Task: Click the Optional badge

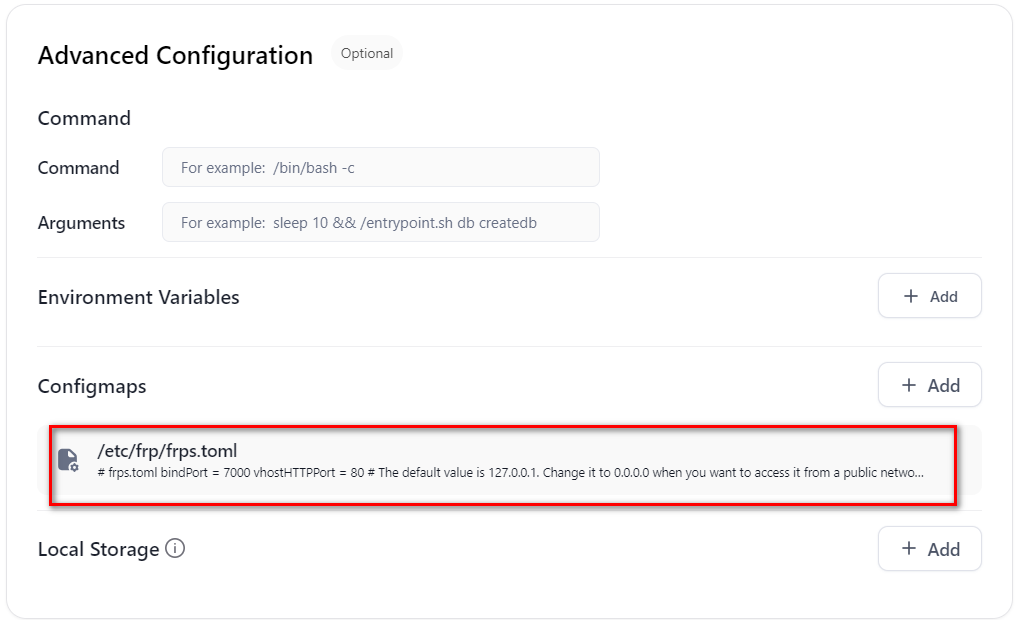Action: [367, 54]
